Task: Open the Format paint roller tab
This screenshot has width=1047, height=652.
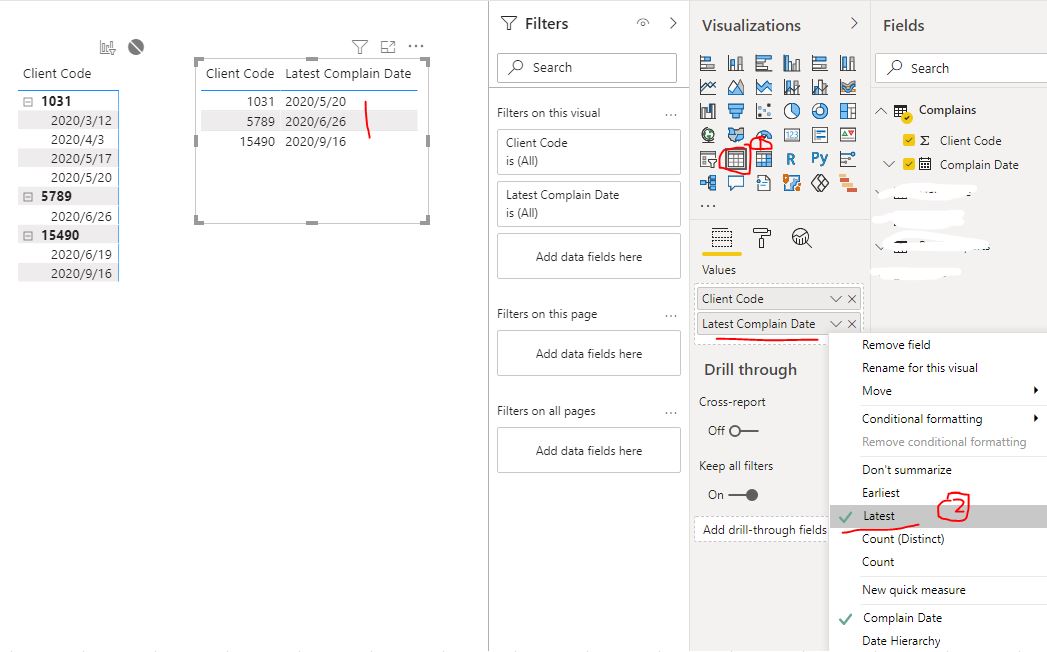Action: (x=762, y=238)
